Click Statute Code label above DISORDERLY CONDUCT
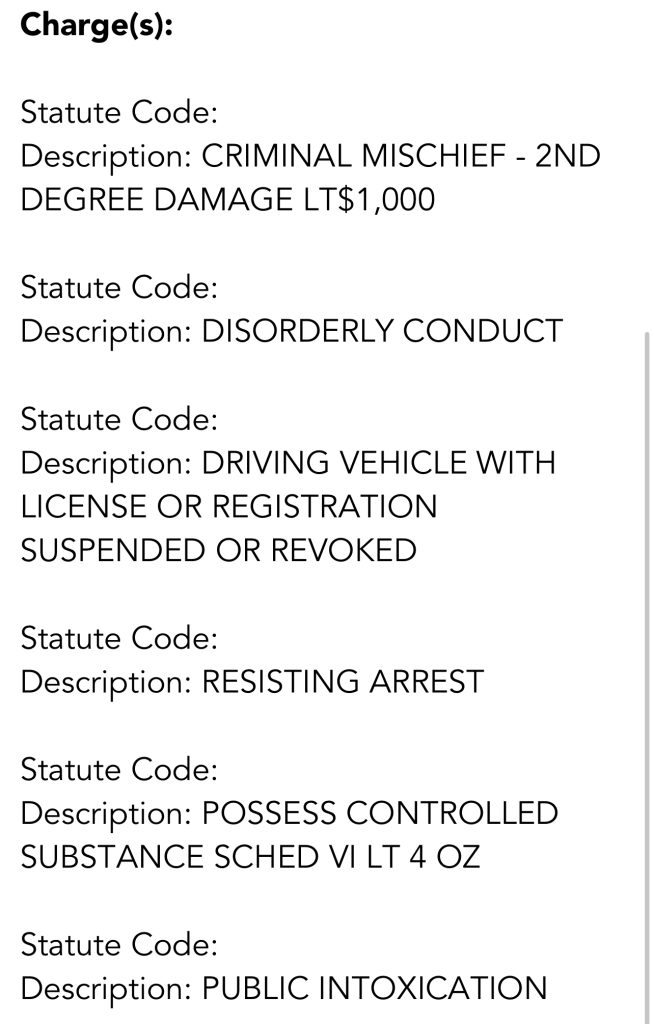 coord(119,288)
